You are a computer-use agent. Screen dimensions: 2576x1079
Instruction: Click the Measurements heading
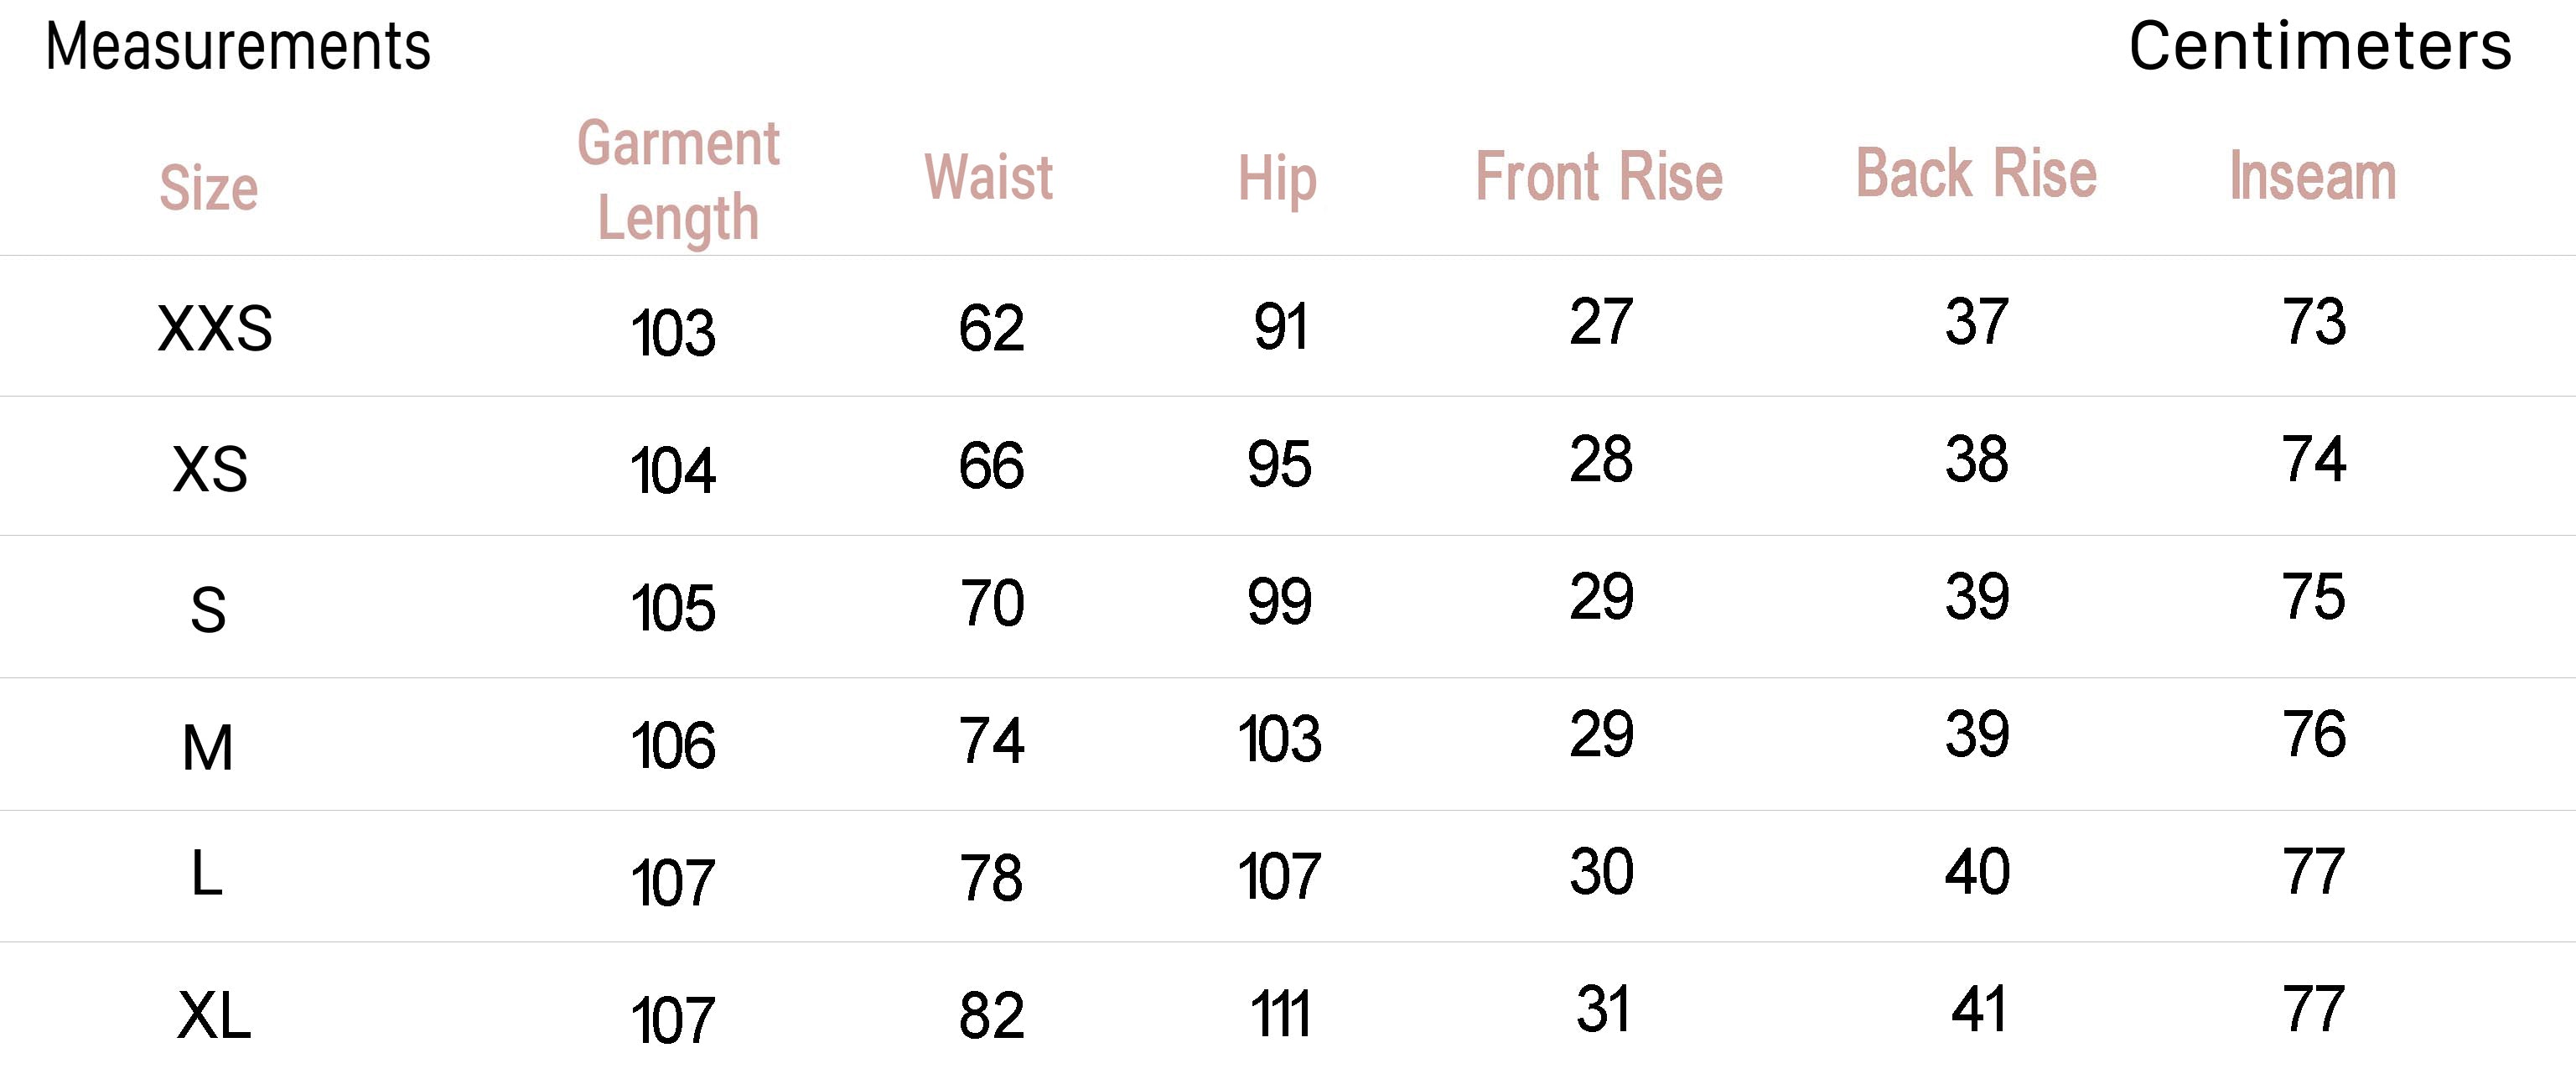tap(238, 47)
